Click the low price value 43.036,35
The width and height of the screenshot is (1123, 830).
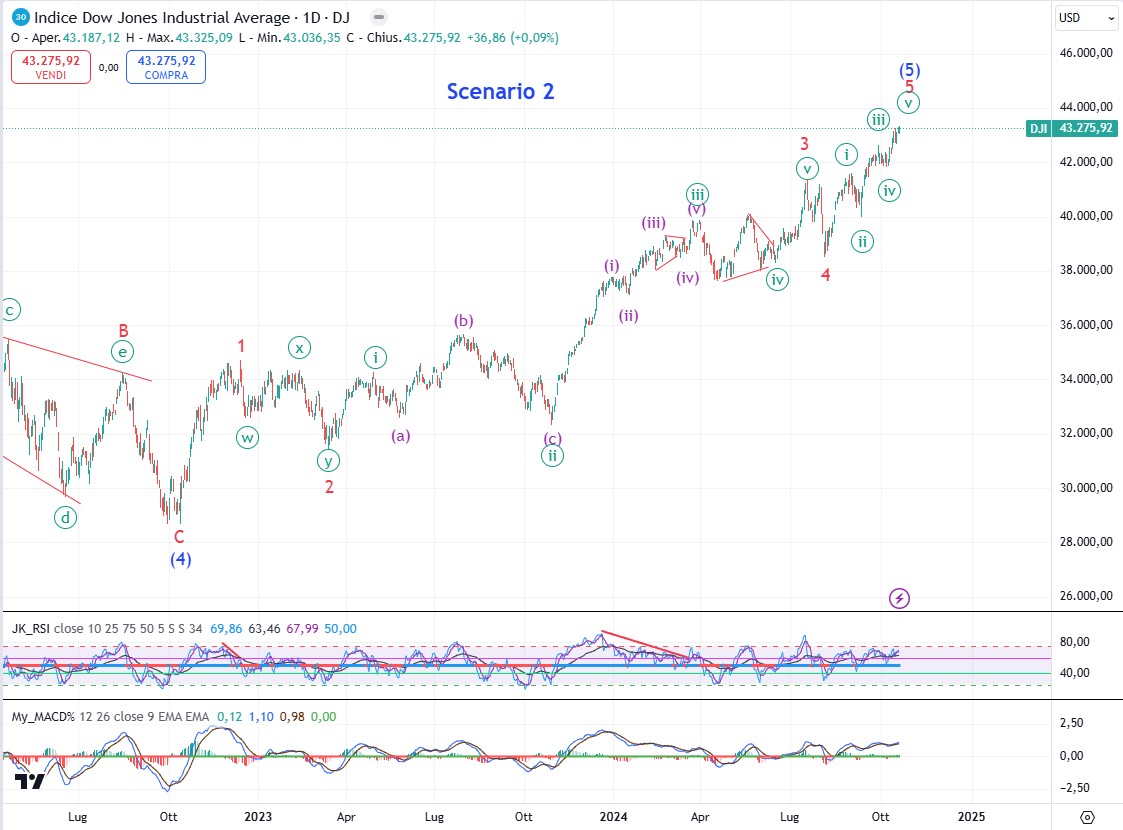click(312, 38)
